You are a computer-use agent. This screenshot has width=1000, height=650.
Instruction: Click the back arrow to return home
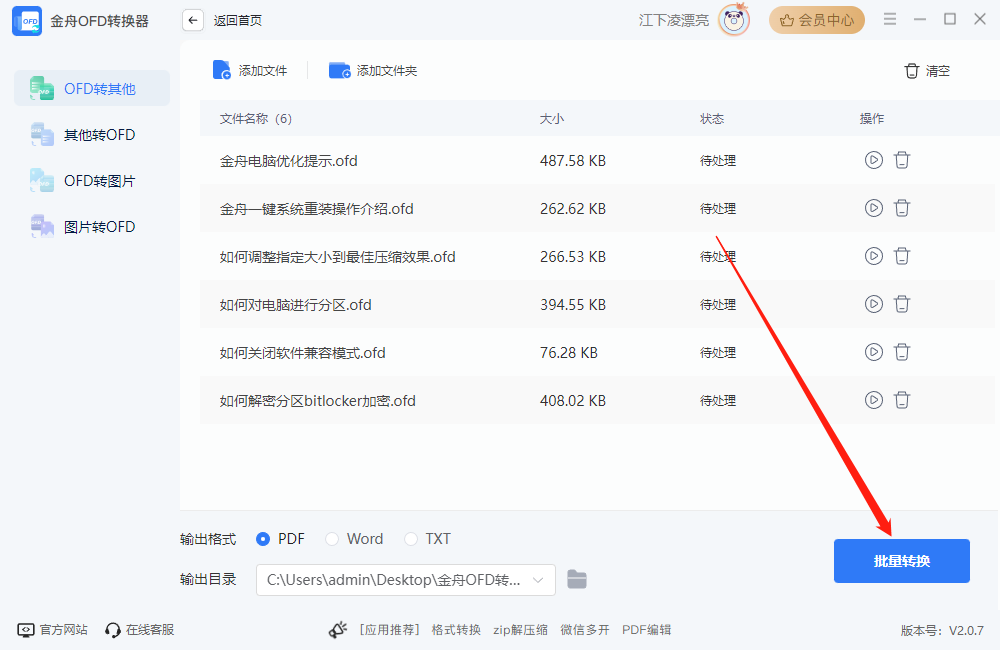point(193,20)
